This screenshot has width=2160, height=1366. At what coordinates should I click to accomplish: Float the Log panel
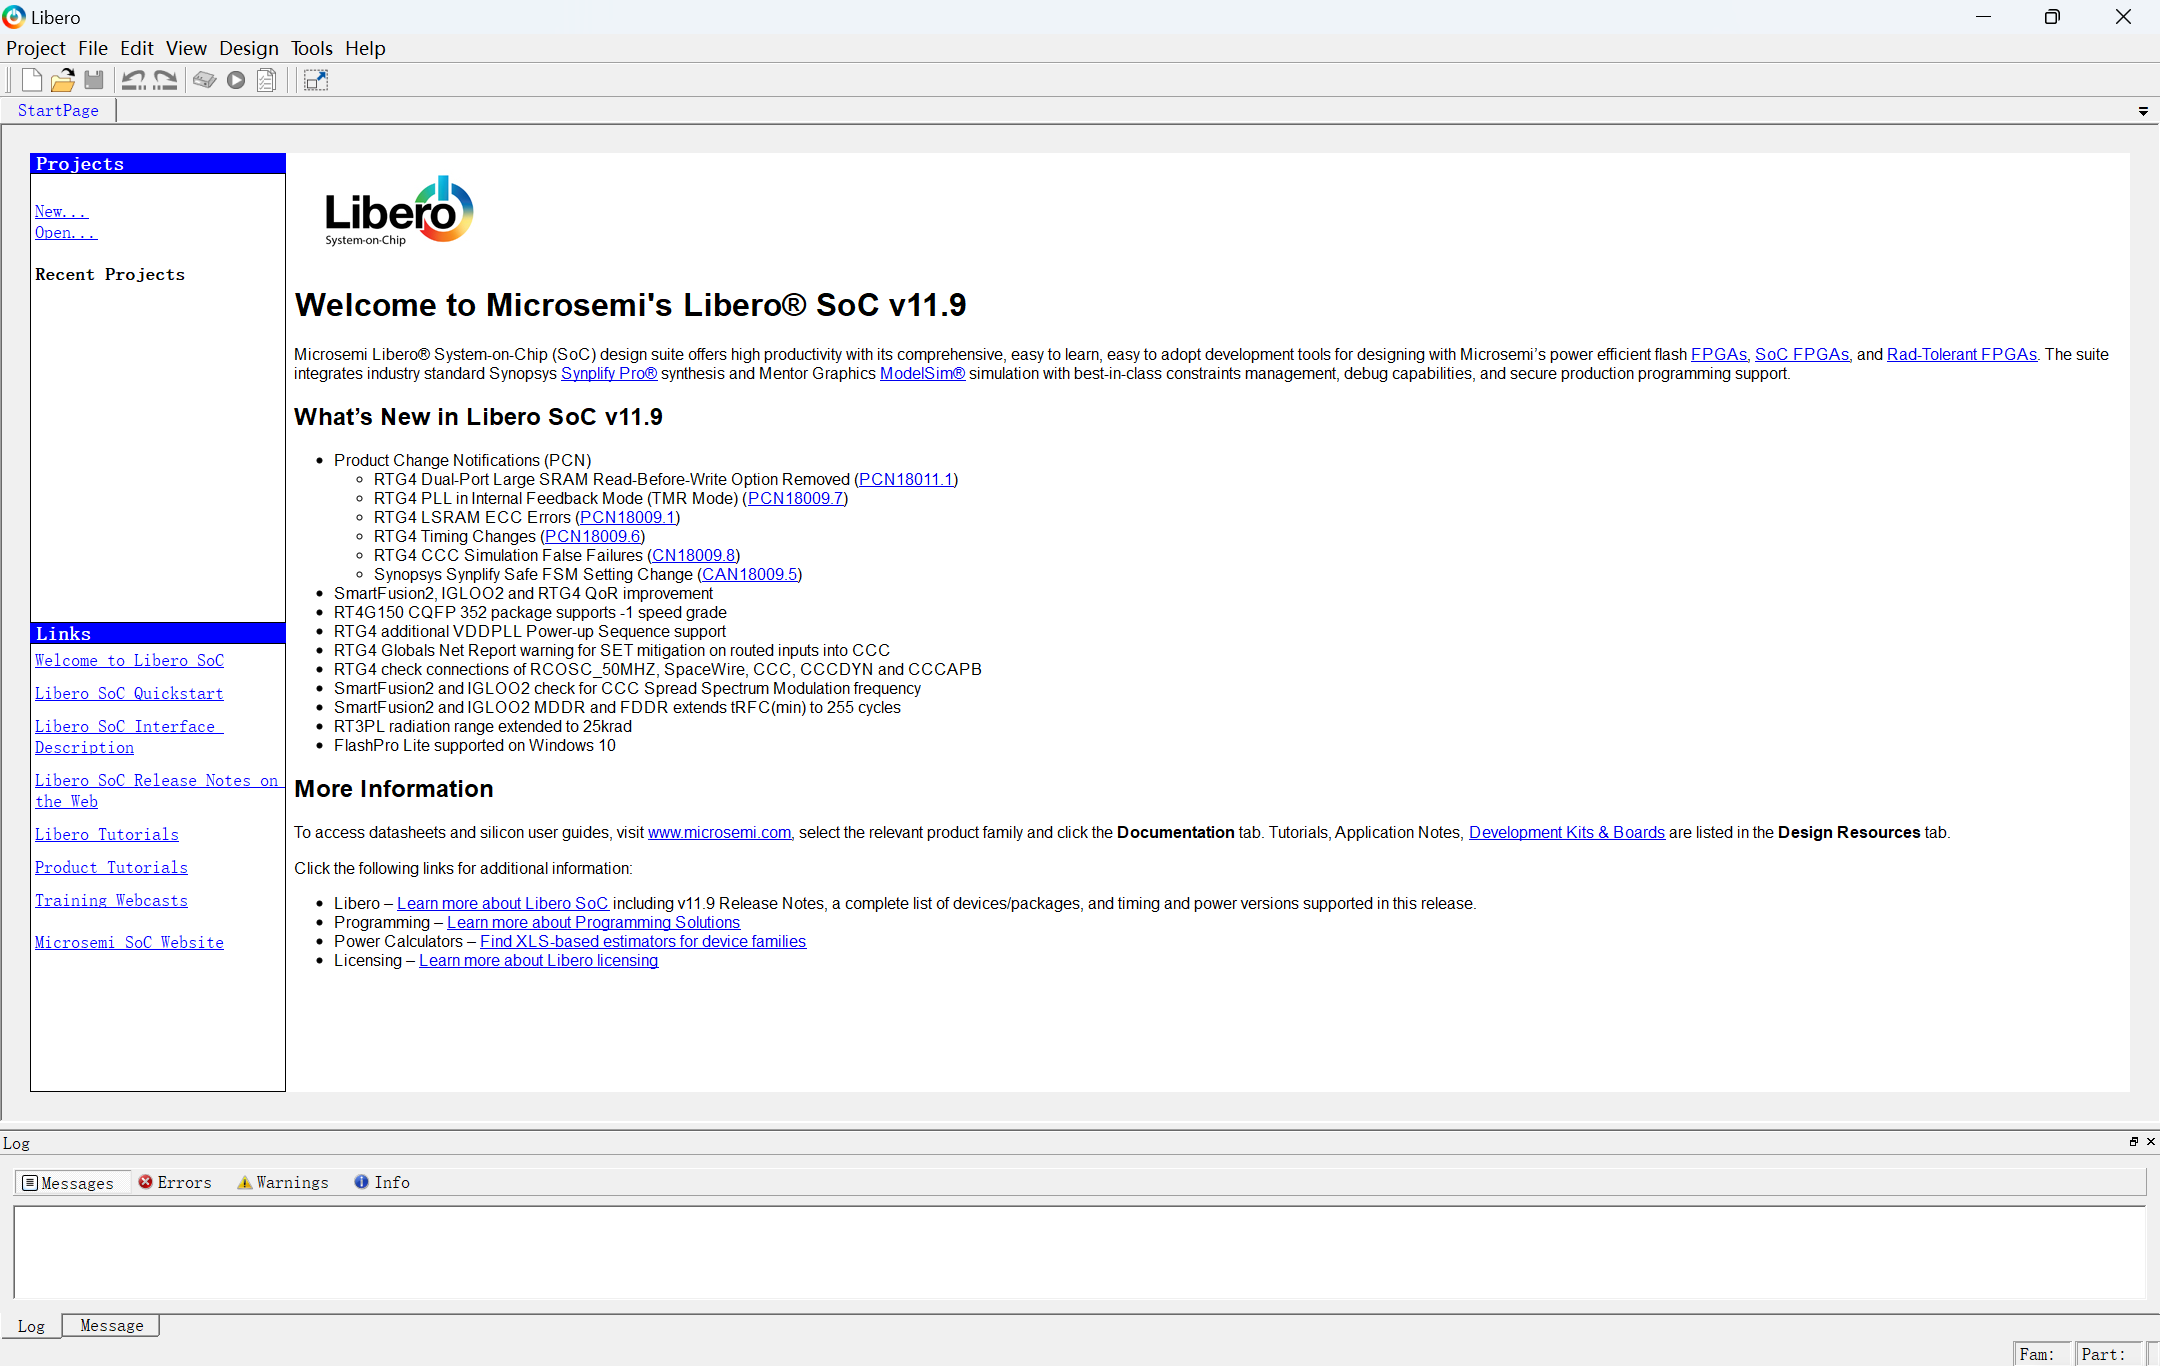(x=2133, y=1141)
